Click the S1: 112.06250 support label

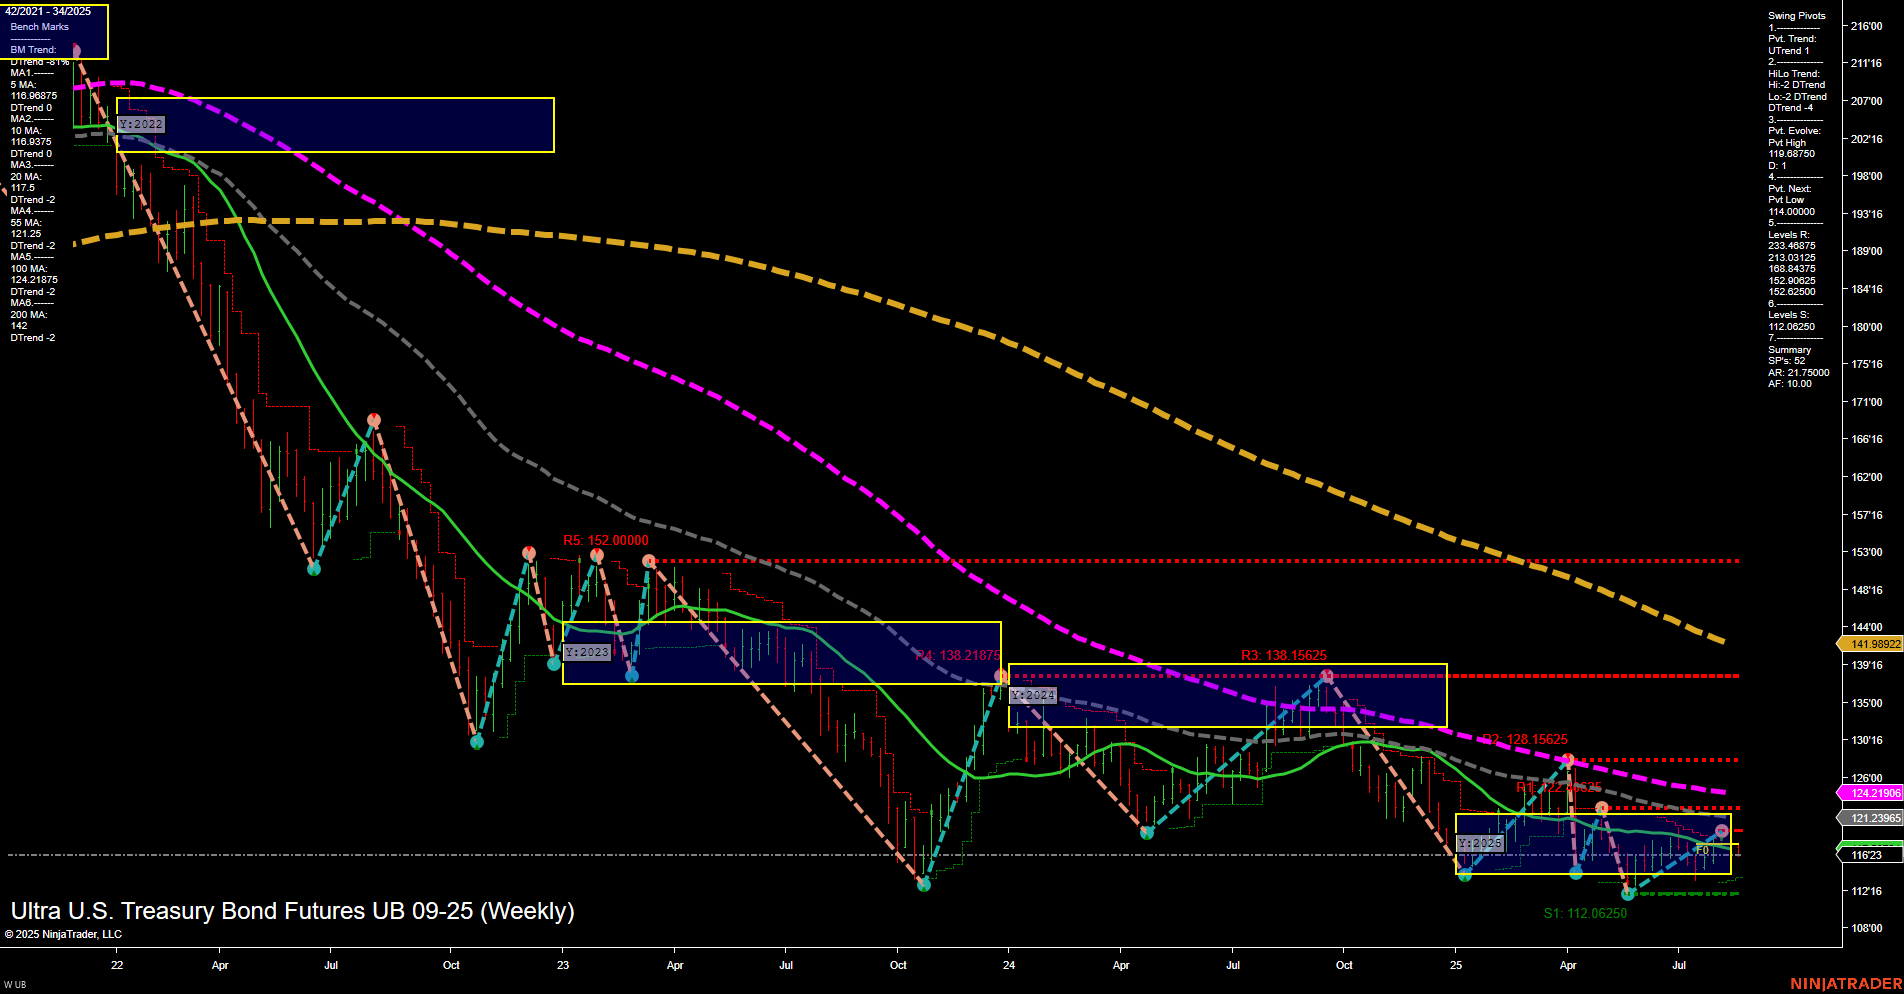click(1585, 912)
